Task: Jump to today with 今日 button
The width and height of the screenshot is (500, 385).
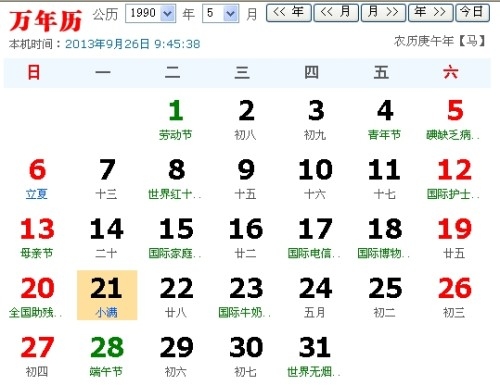Action: pos(472,13)
